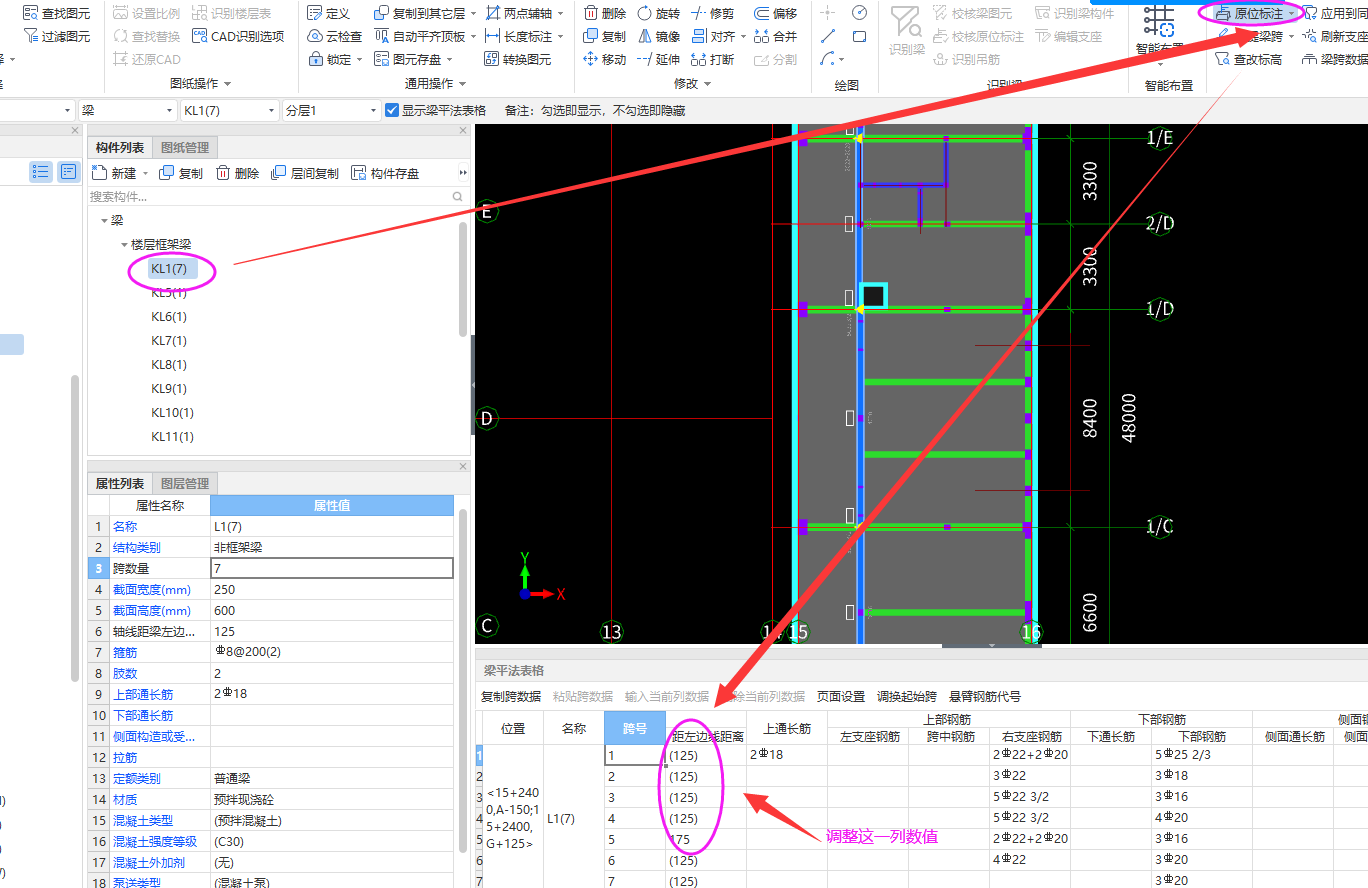The width and height of the screenshot is (1368, 888).
Task: Open the 复制到其它层 dropdown arrow
Action: tap(472, 13)
